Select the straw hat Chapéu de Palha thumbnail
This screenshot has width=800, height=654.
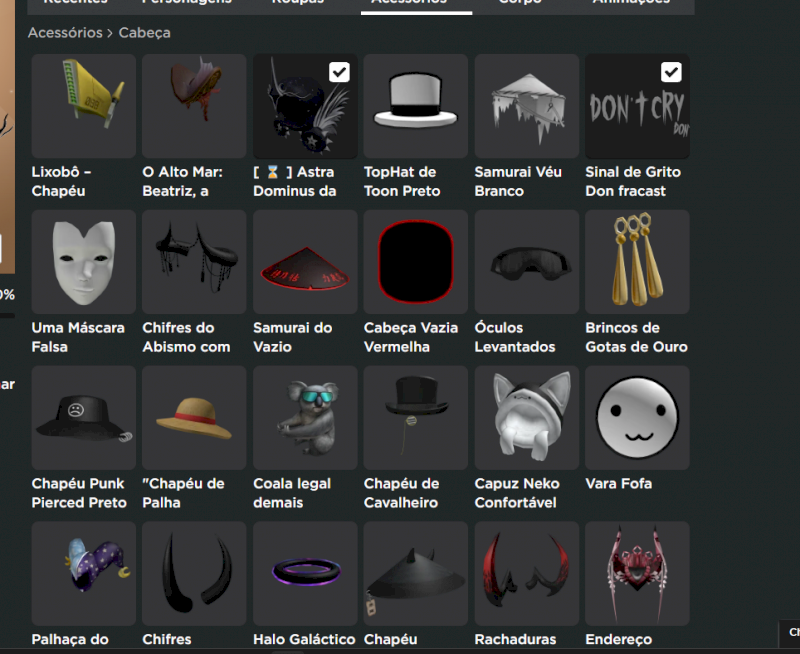194,418
